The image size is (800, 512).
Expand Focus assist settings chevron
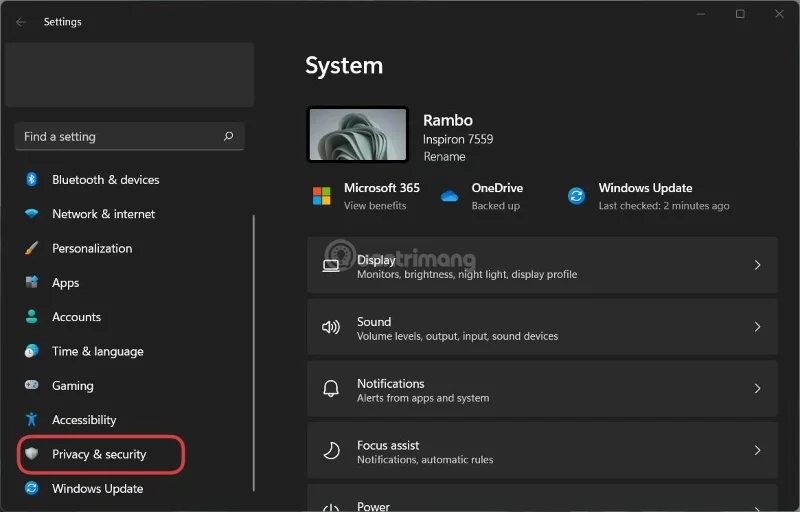tap(757, 450)
